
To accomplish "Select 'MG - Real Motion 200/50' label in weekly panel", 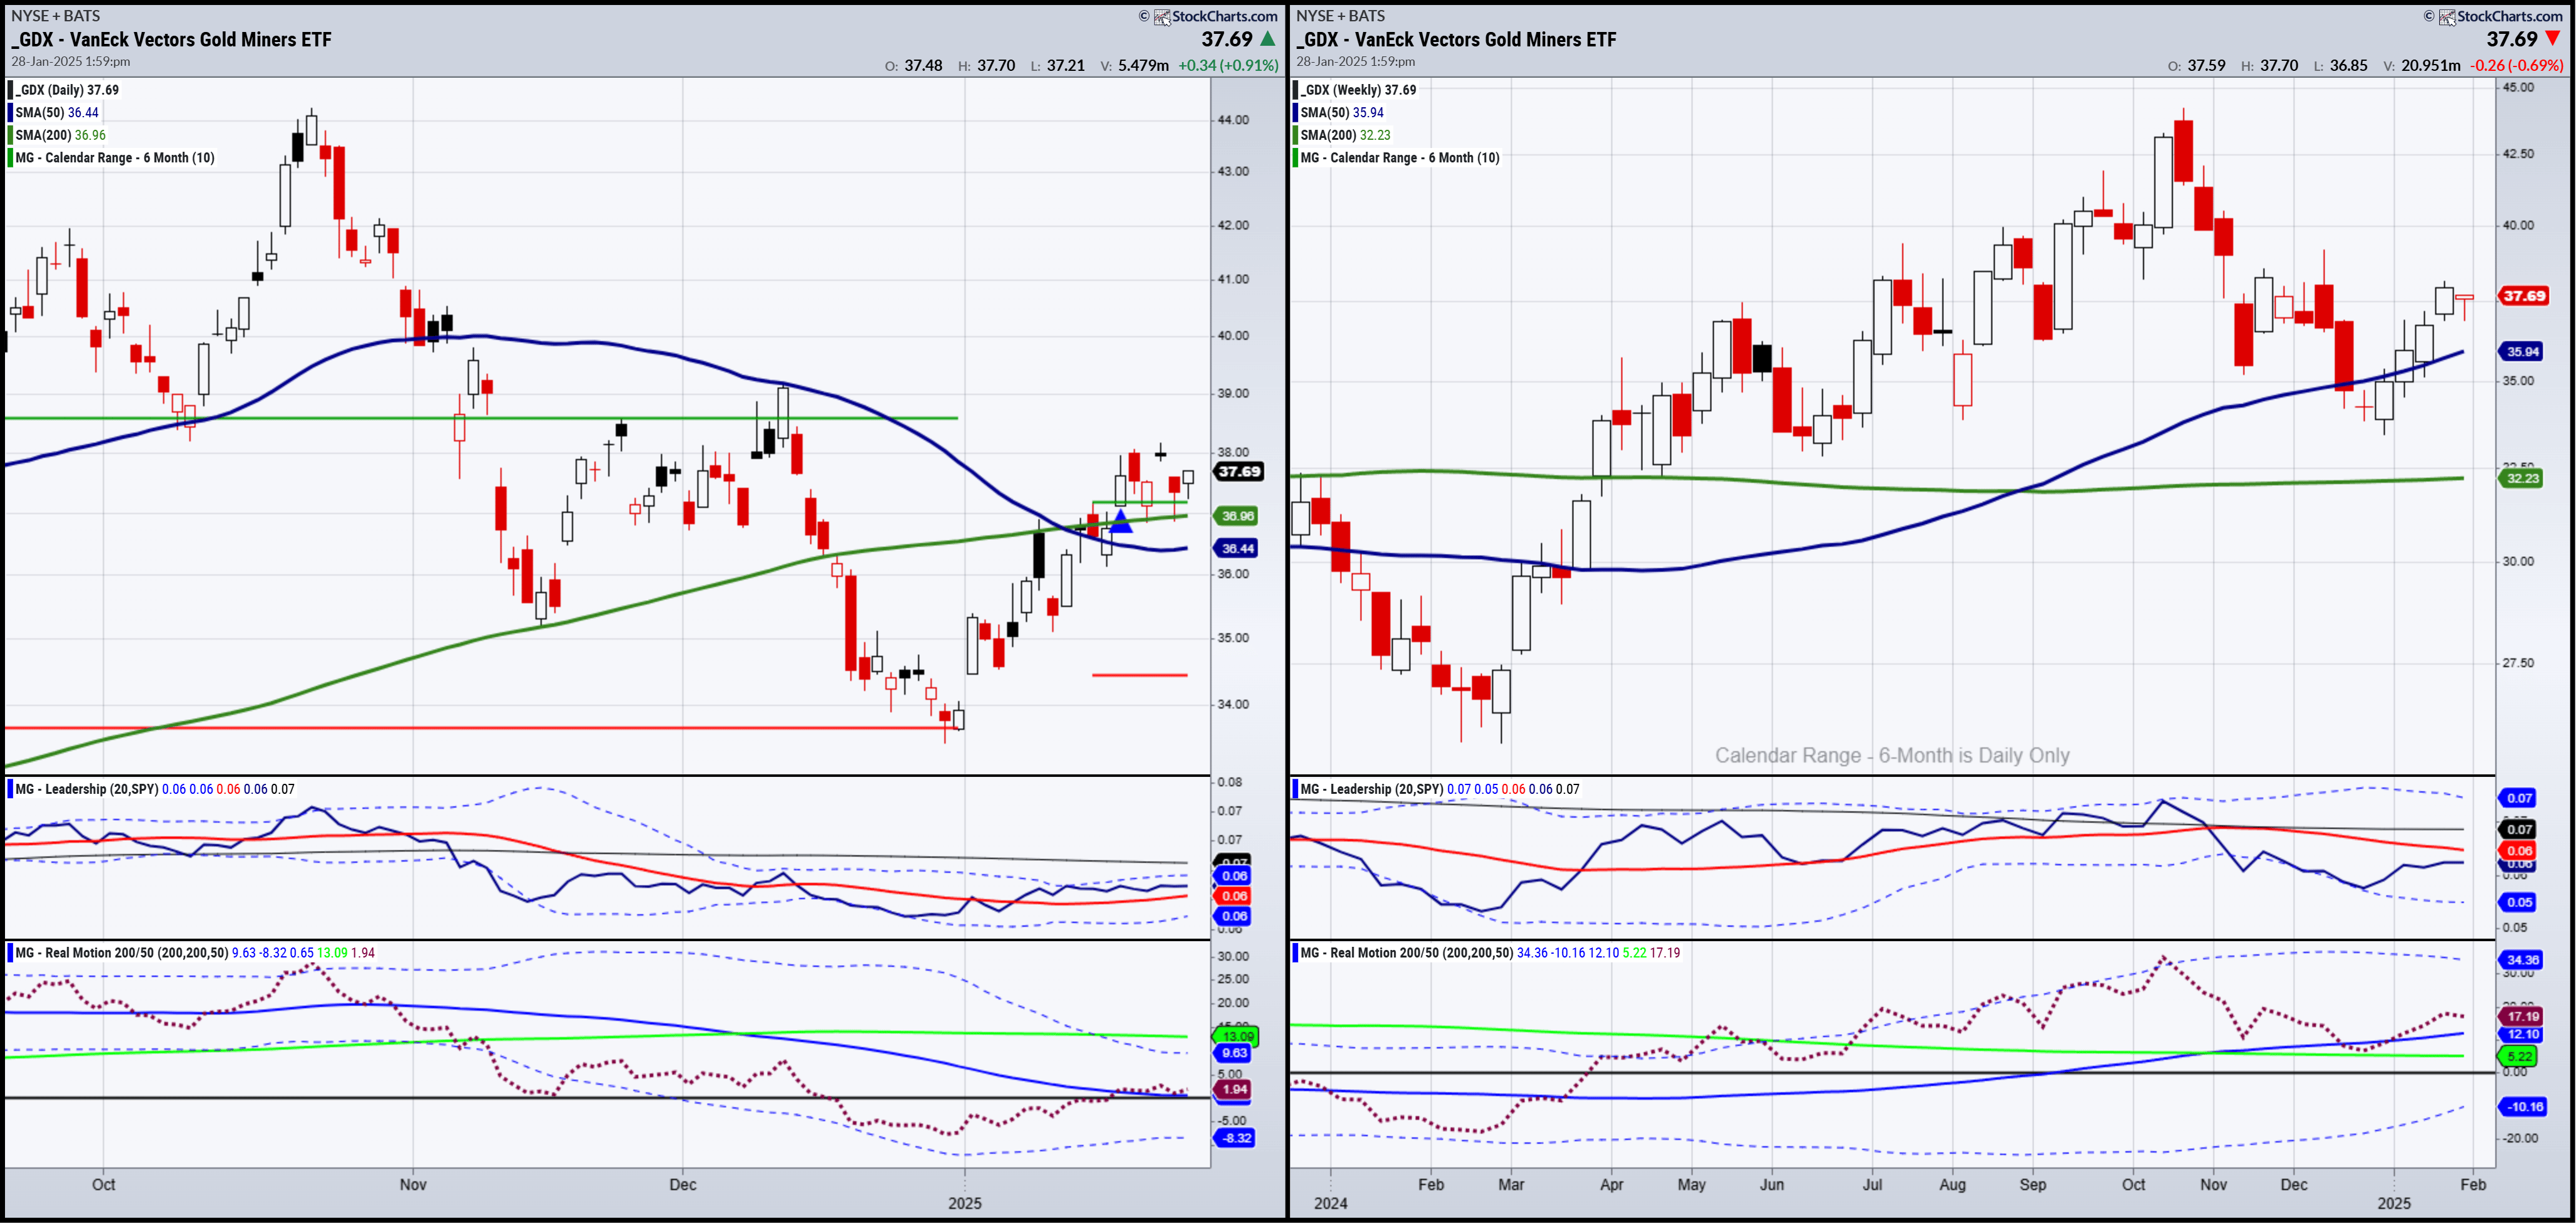I will 1370,953.
